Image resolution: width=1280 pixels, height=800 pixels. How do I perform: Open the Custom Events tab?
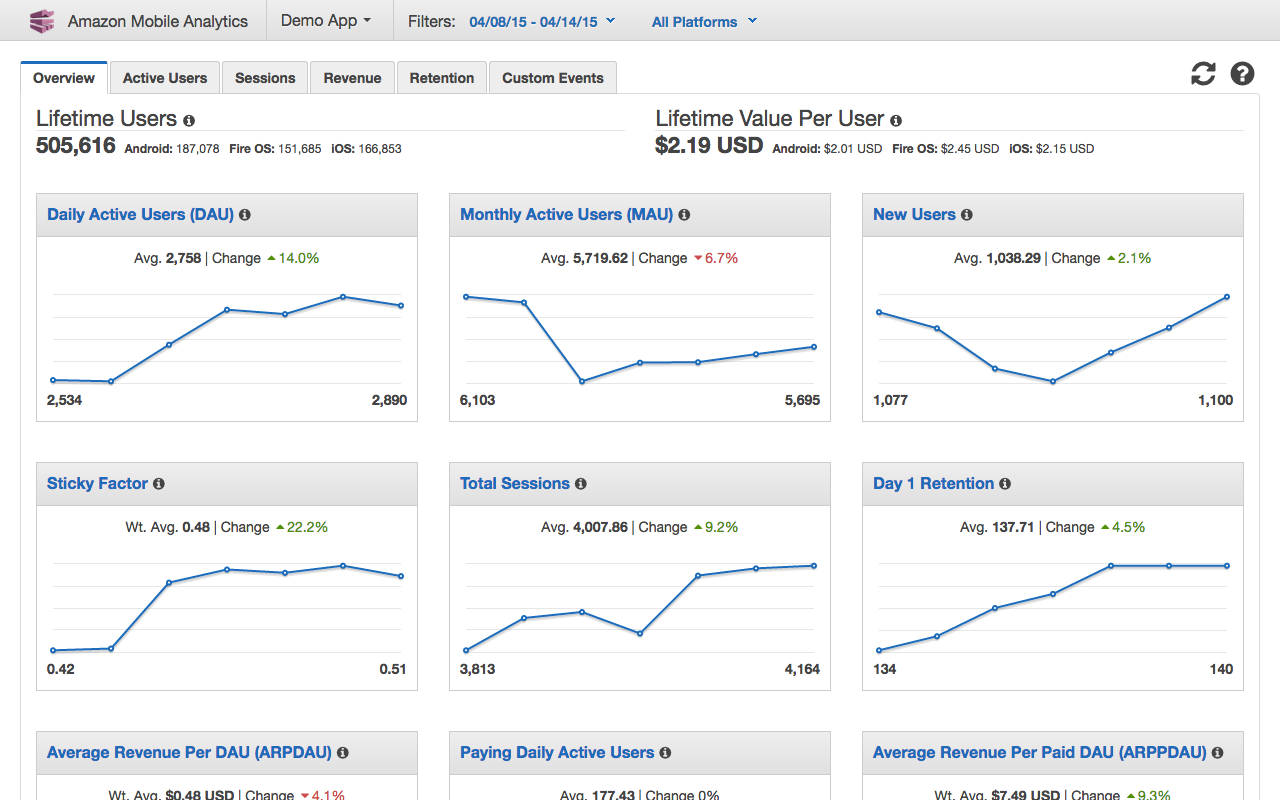tap(553, 78)
